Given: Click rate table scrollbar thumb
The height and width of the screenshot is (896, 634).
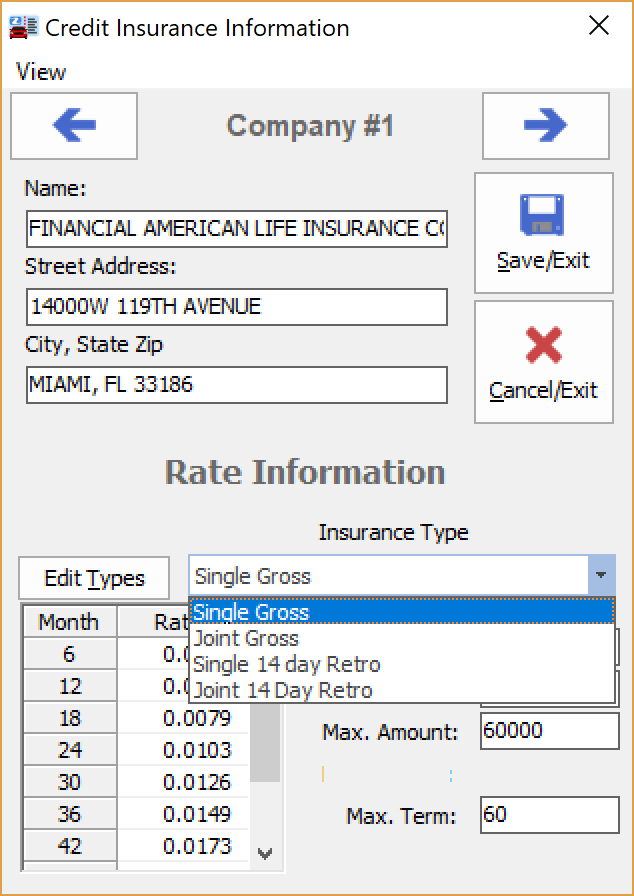Looking at the screenshot, I should (265, 742).
